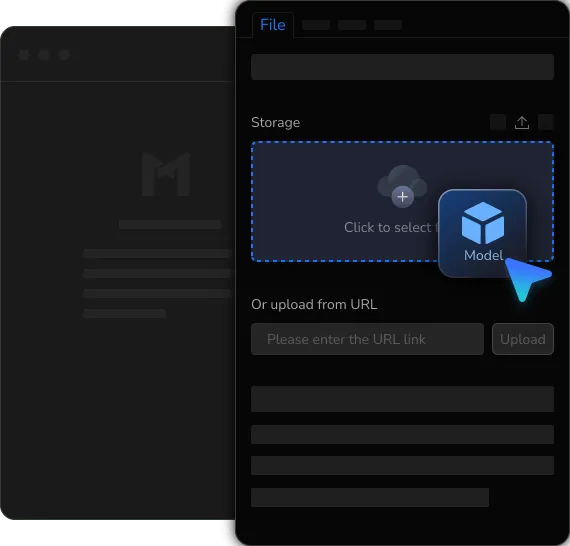Click the cloud plus icon in dropzone
Screen dimensions: 570x546
coord(402,186)
